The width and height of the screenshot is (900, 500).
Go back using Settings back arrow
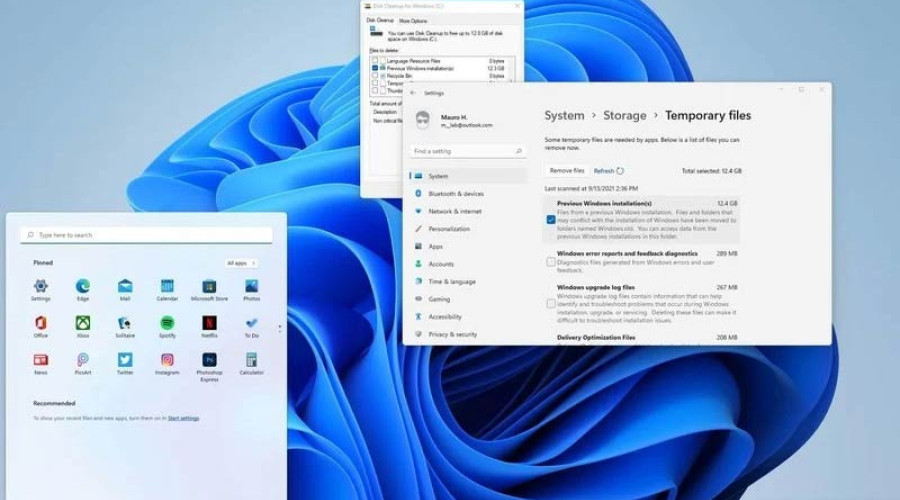coord(413,93)
